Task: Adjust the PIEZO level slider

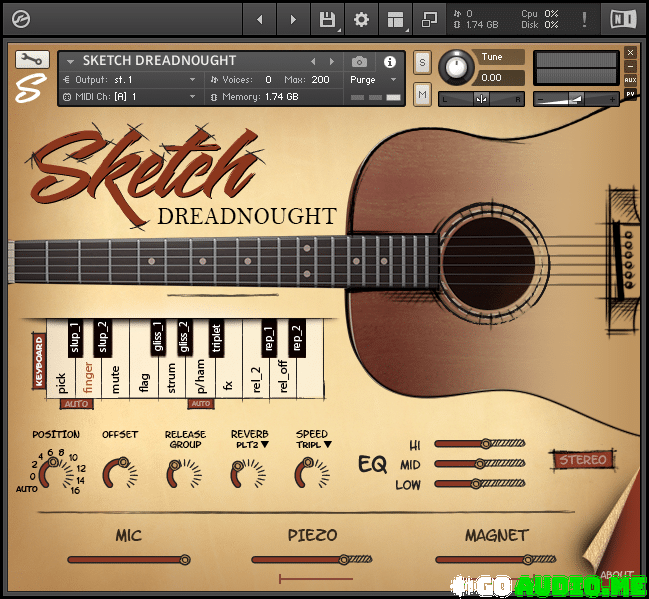Action: point(312,560)
